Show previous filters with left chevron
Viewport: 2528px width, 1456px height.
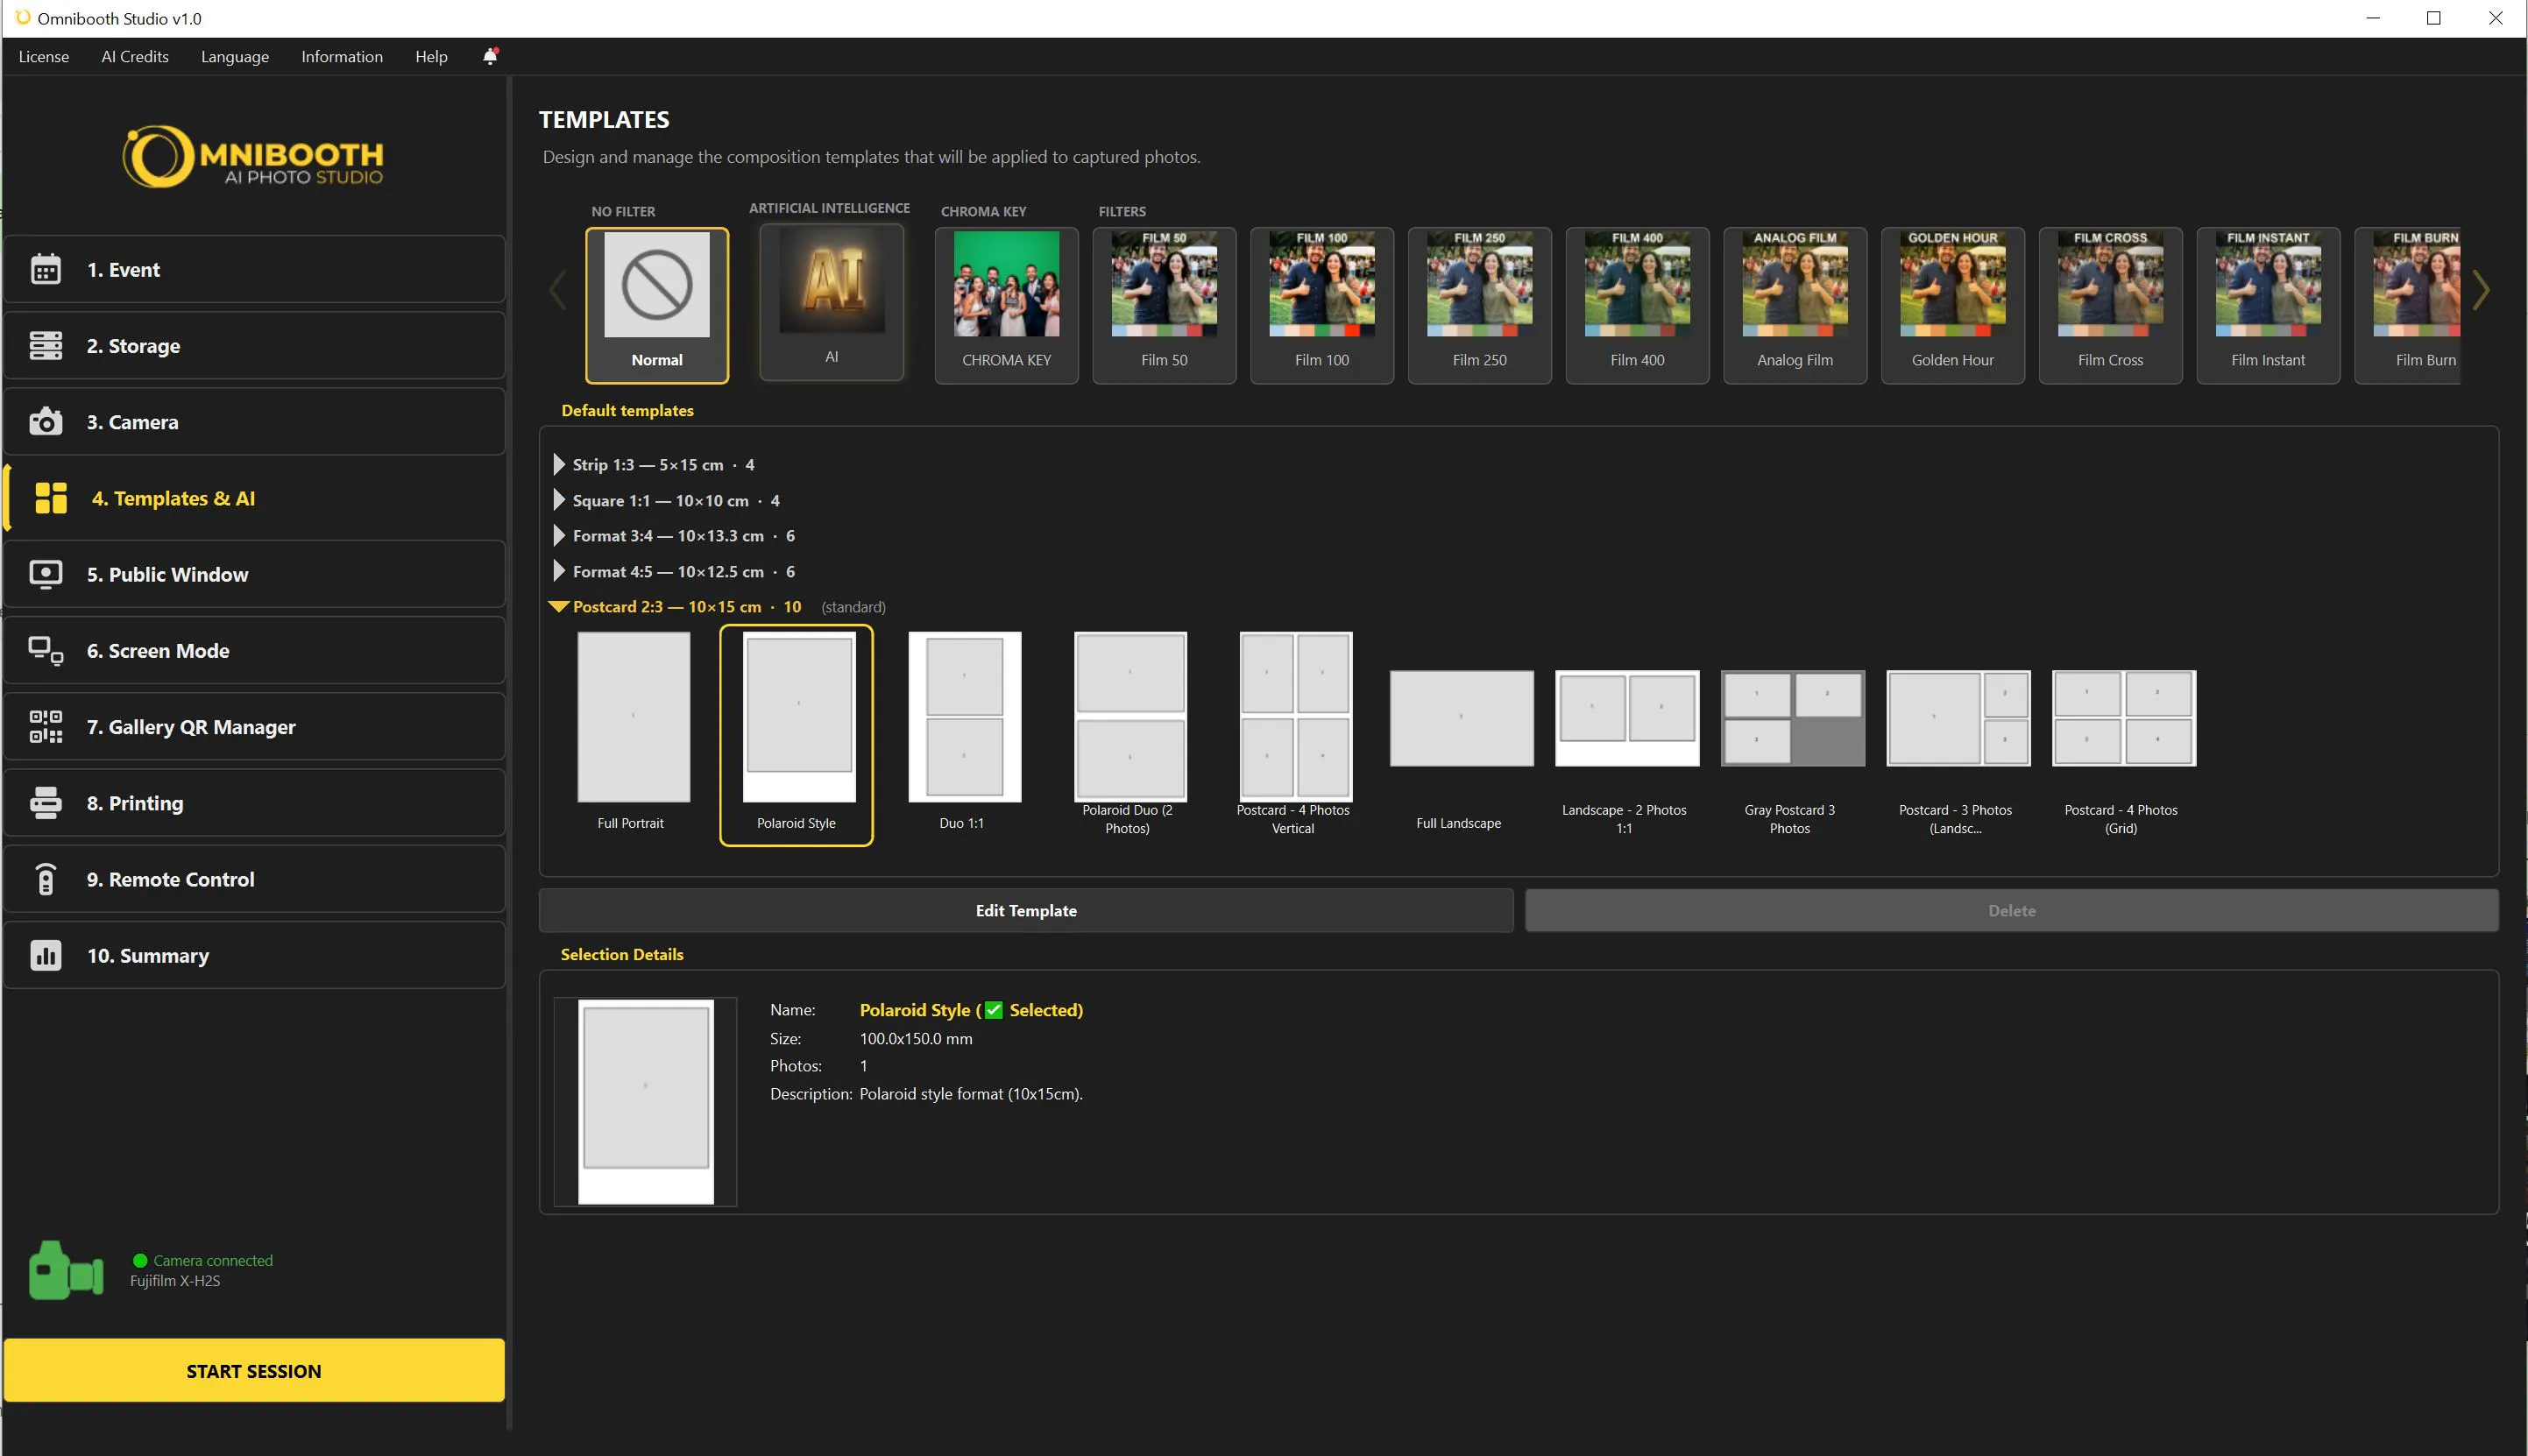coord(558,290)
